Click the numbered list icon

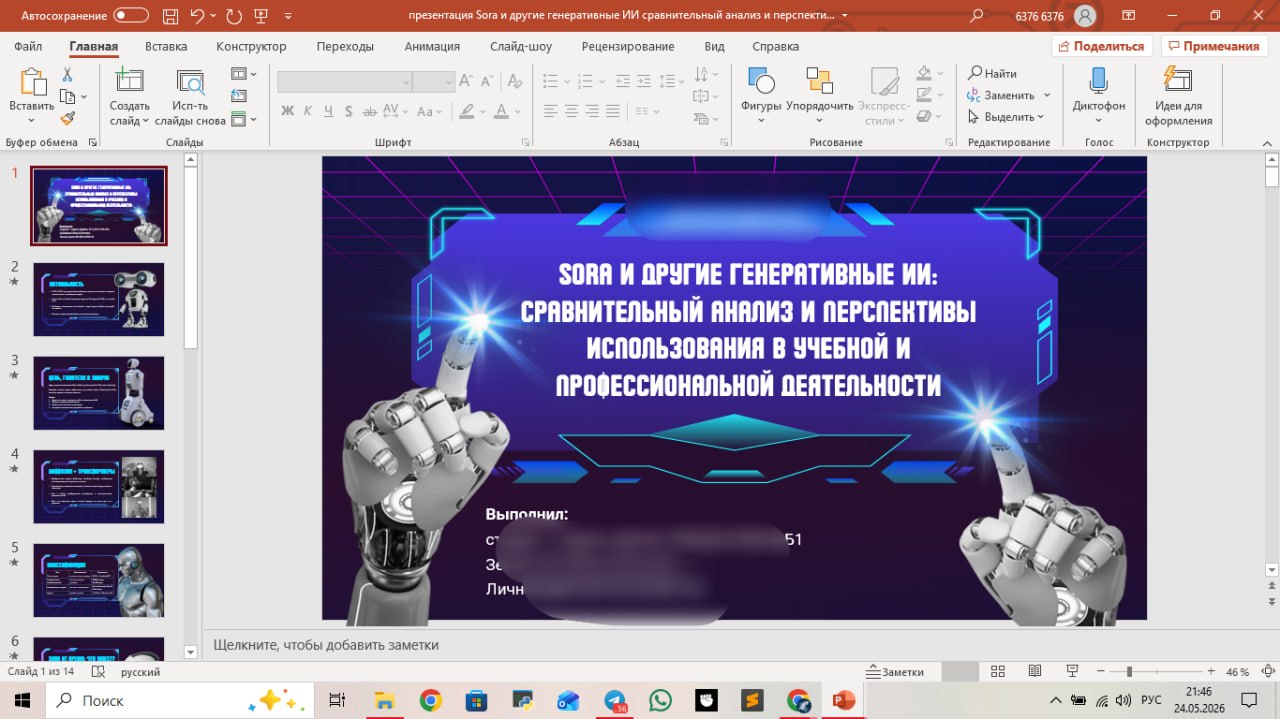click(588, 82)
